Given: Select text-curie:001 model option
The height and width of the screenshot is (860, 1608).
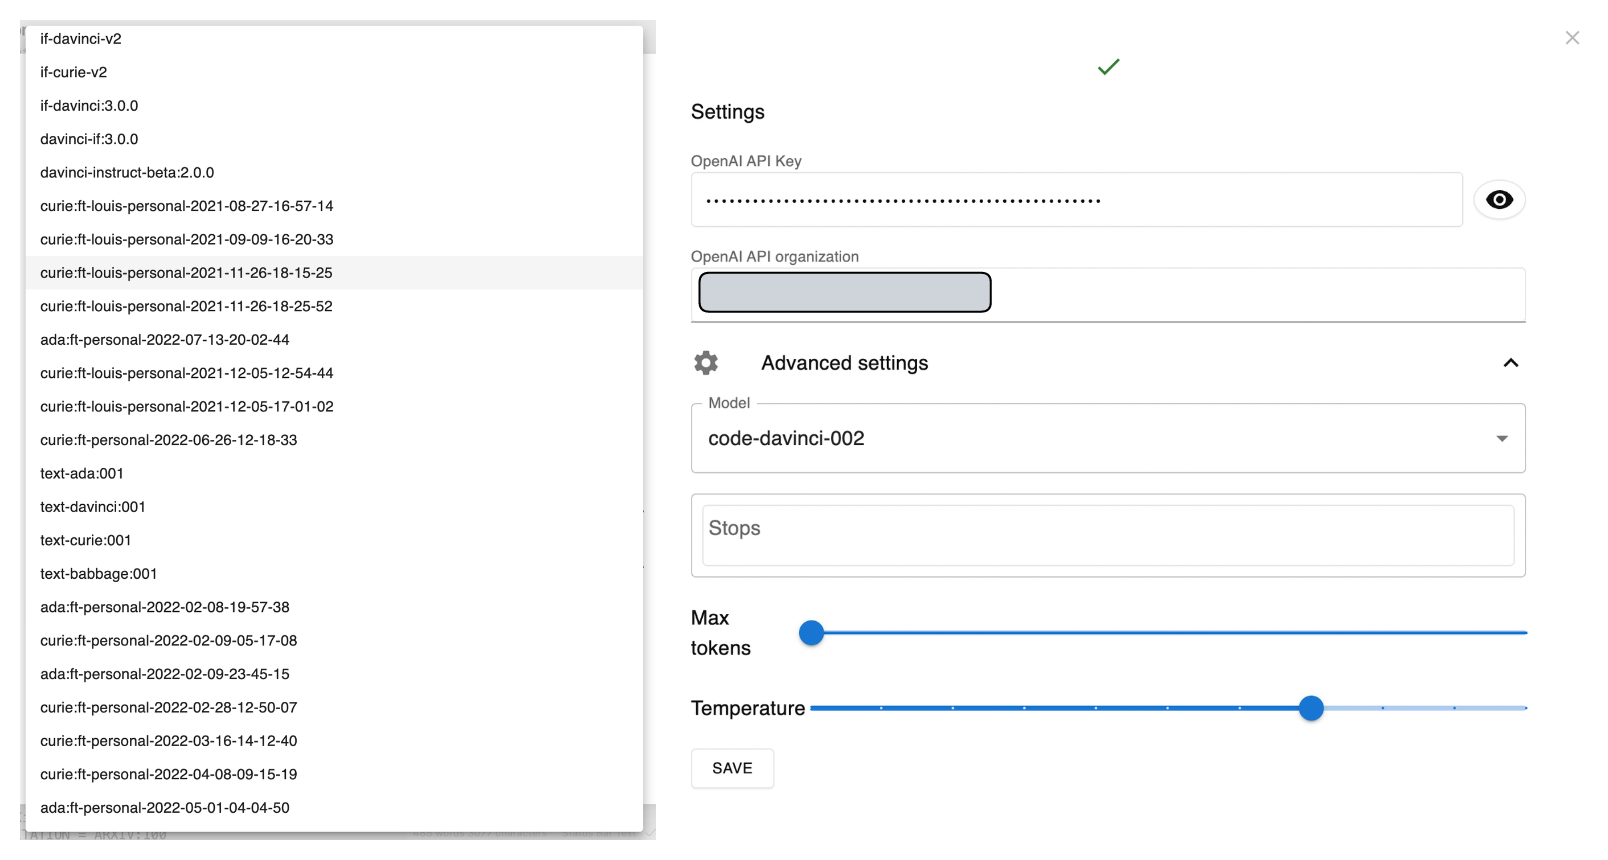Looking at the screenshot, I should tap(334, 541).
